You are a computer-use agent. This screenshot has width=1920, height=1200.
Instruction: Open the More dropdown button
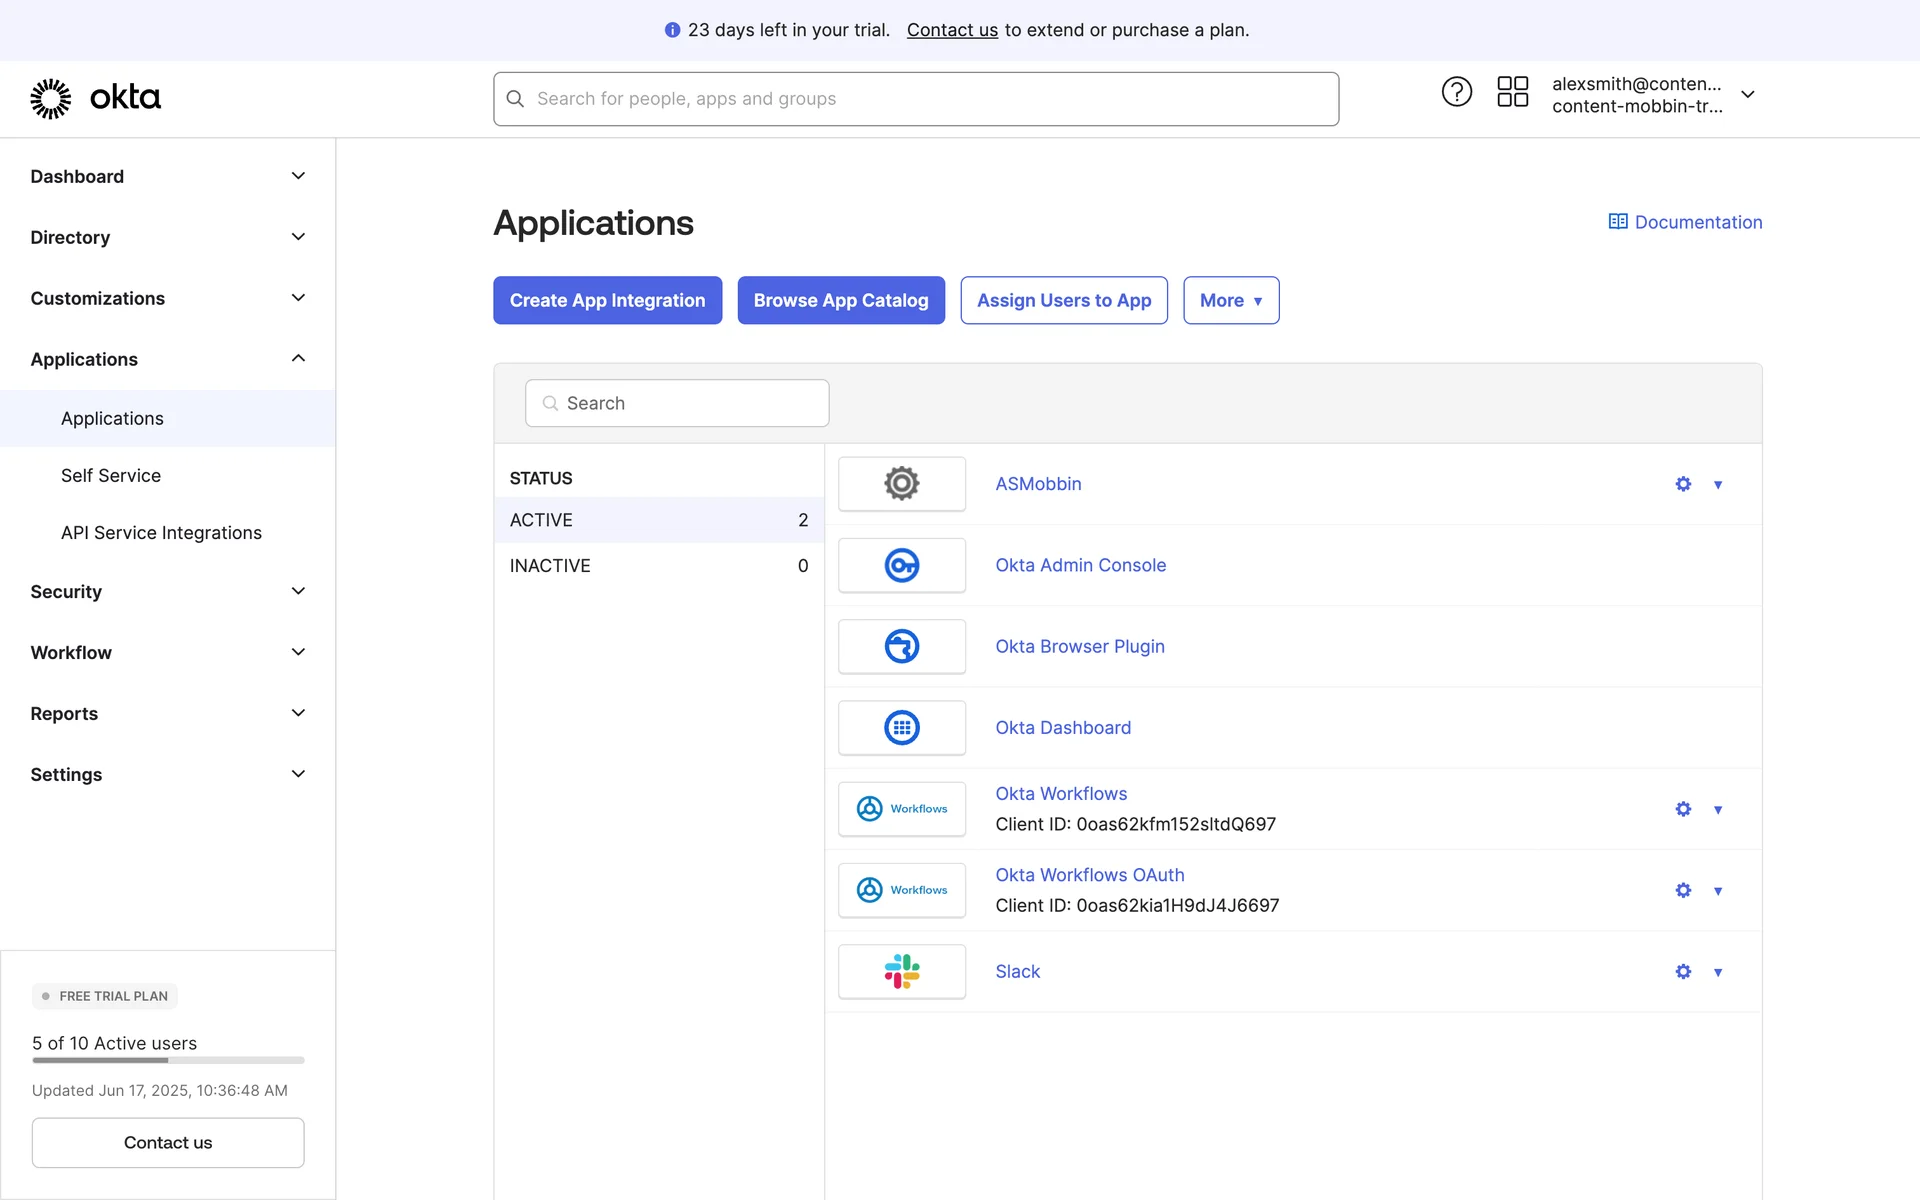click(1230, 300)
